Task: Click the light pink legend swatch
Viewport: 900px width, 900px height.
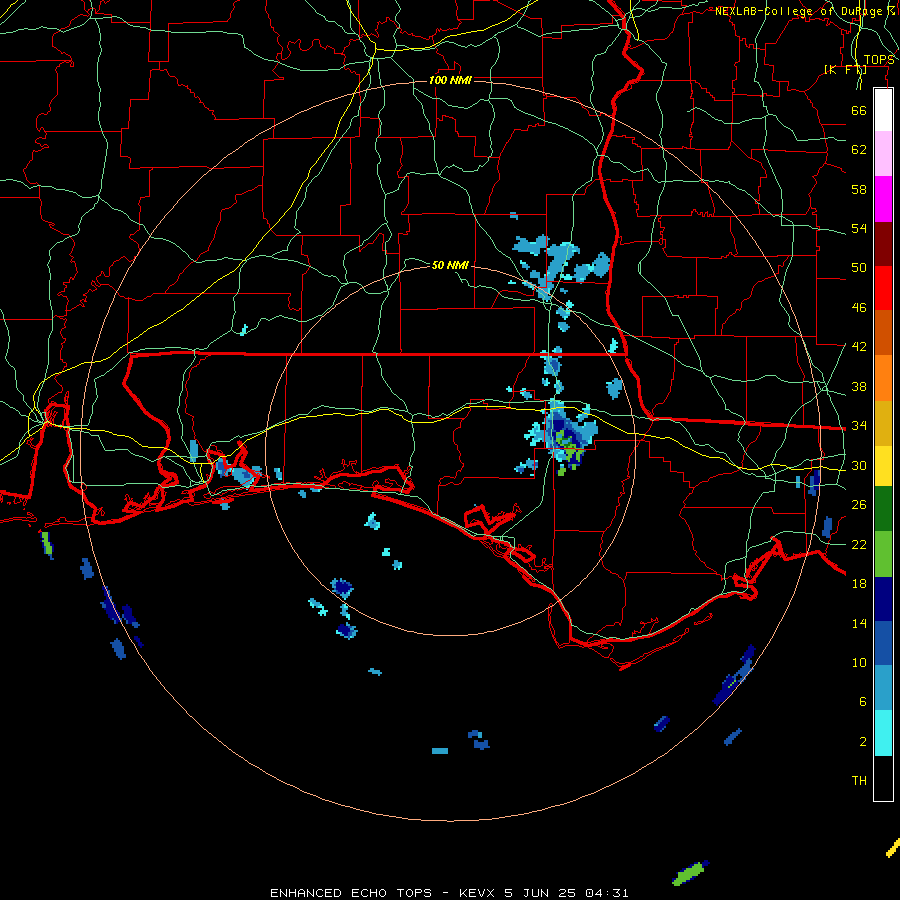Action: 883,154
